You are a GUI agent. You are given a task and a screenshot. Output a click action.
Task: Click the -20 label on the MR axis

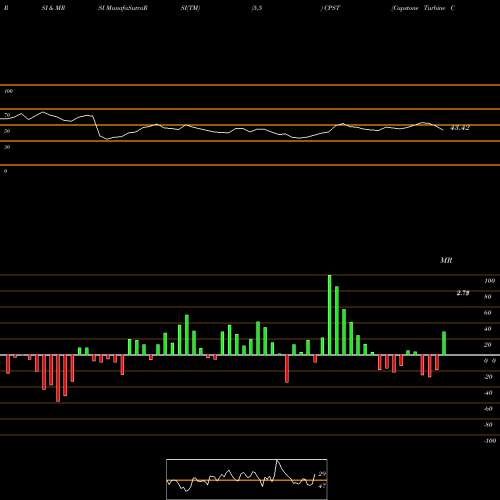[x=488, y=377]
